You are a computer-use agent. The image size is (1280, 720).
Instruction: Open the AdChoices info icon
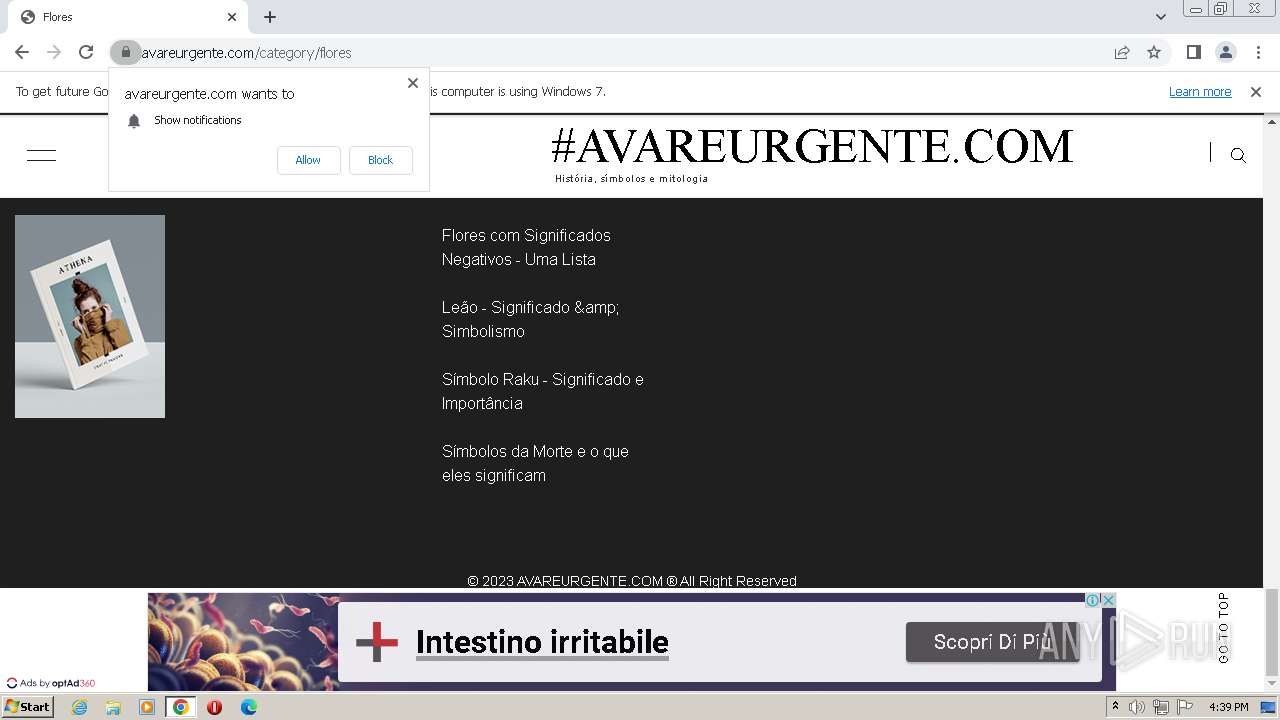[x=1093, y=600]
